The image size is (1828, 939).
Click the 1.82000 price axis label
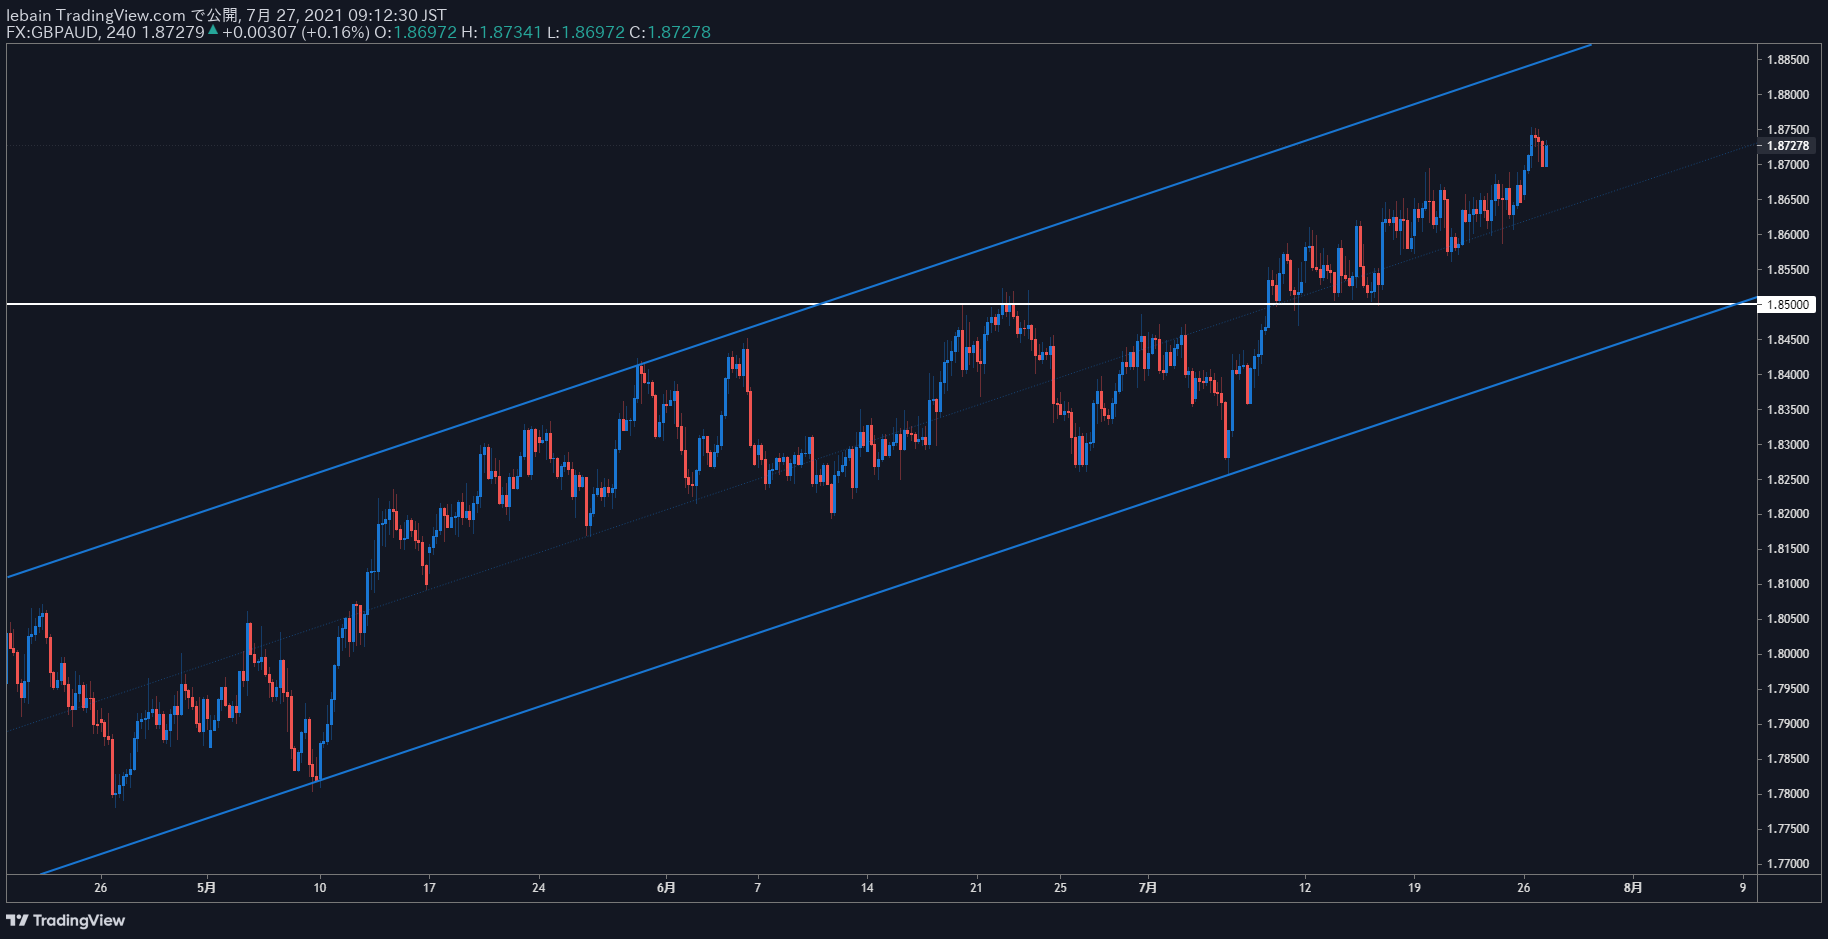coord(1787,514)
